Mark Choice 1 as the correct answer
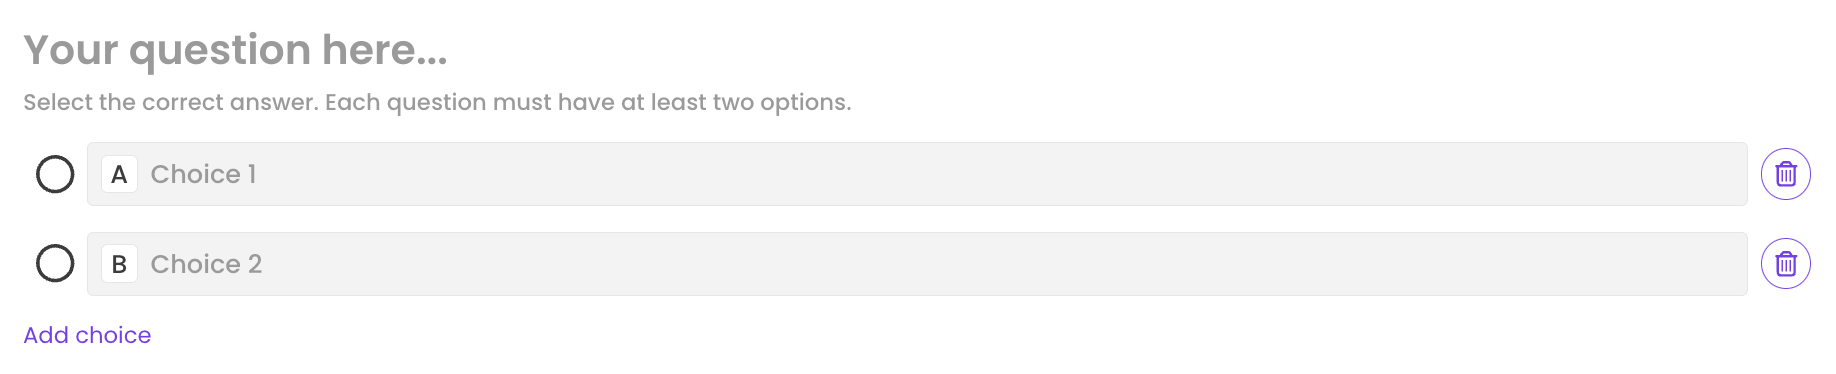Viewport: 1836px width, 374px height. tap(55, 174)
